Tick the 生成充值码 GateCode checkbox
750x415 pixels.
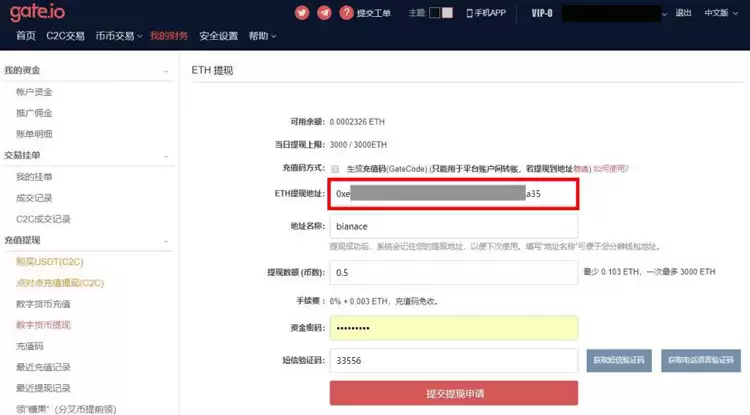pyautogui.click(x=335, y=169)
